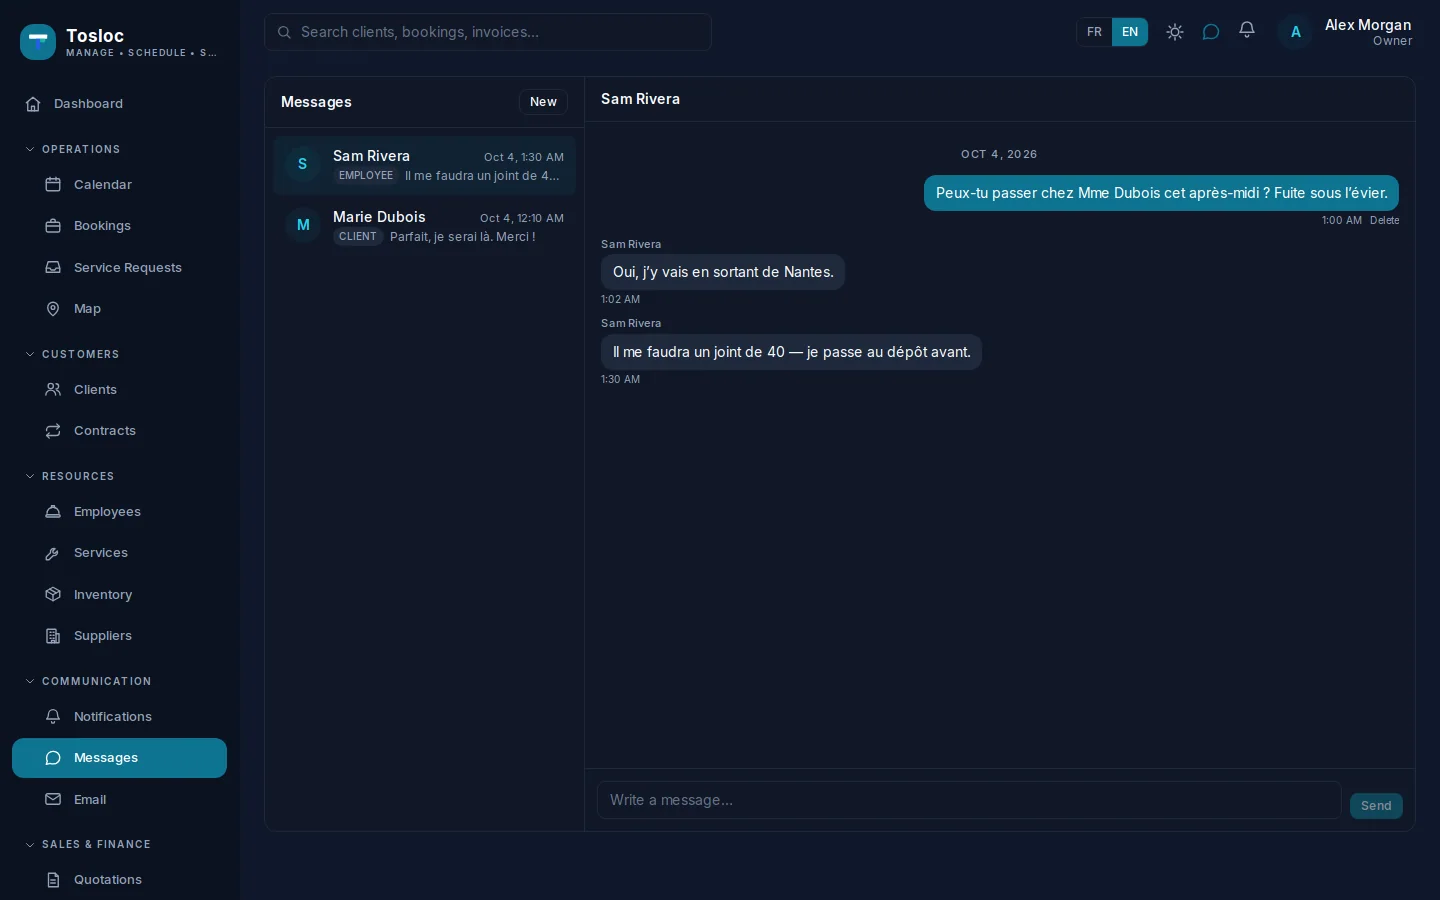Viewport: 1440px width, 900px height.
Task: Open the Contracts page
Action: (119, 431)
